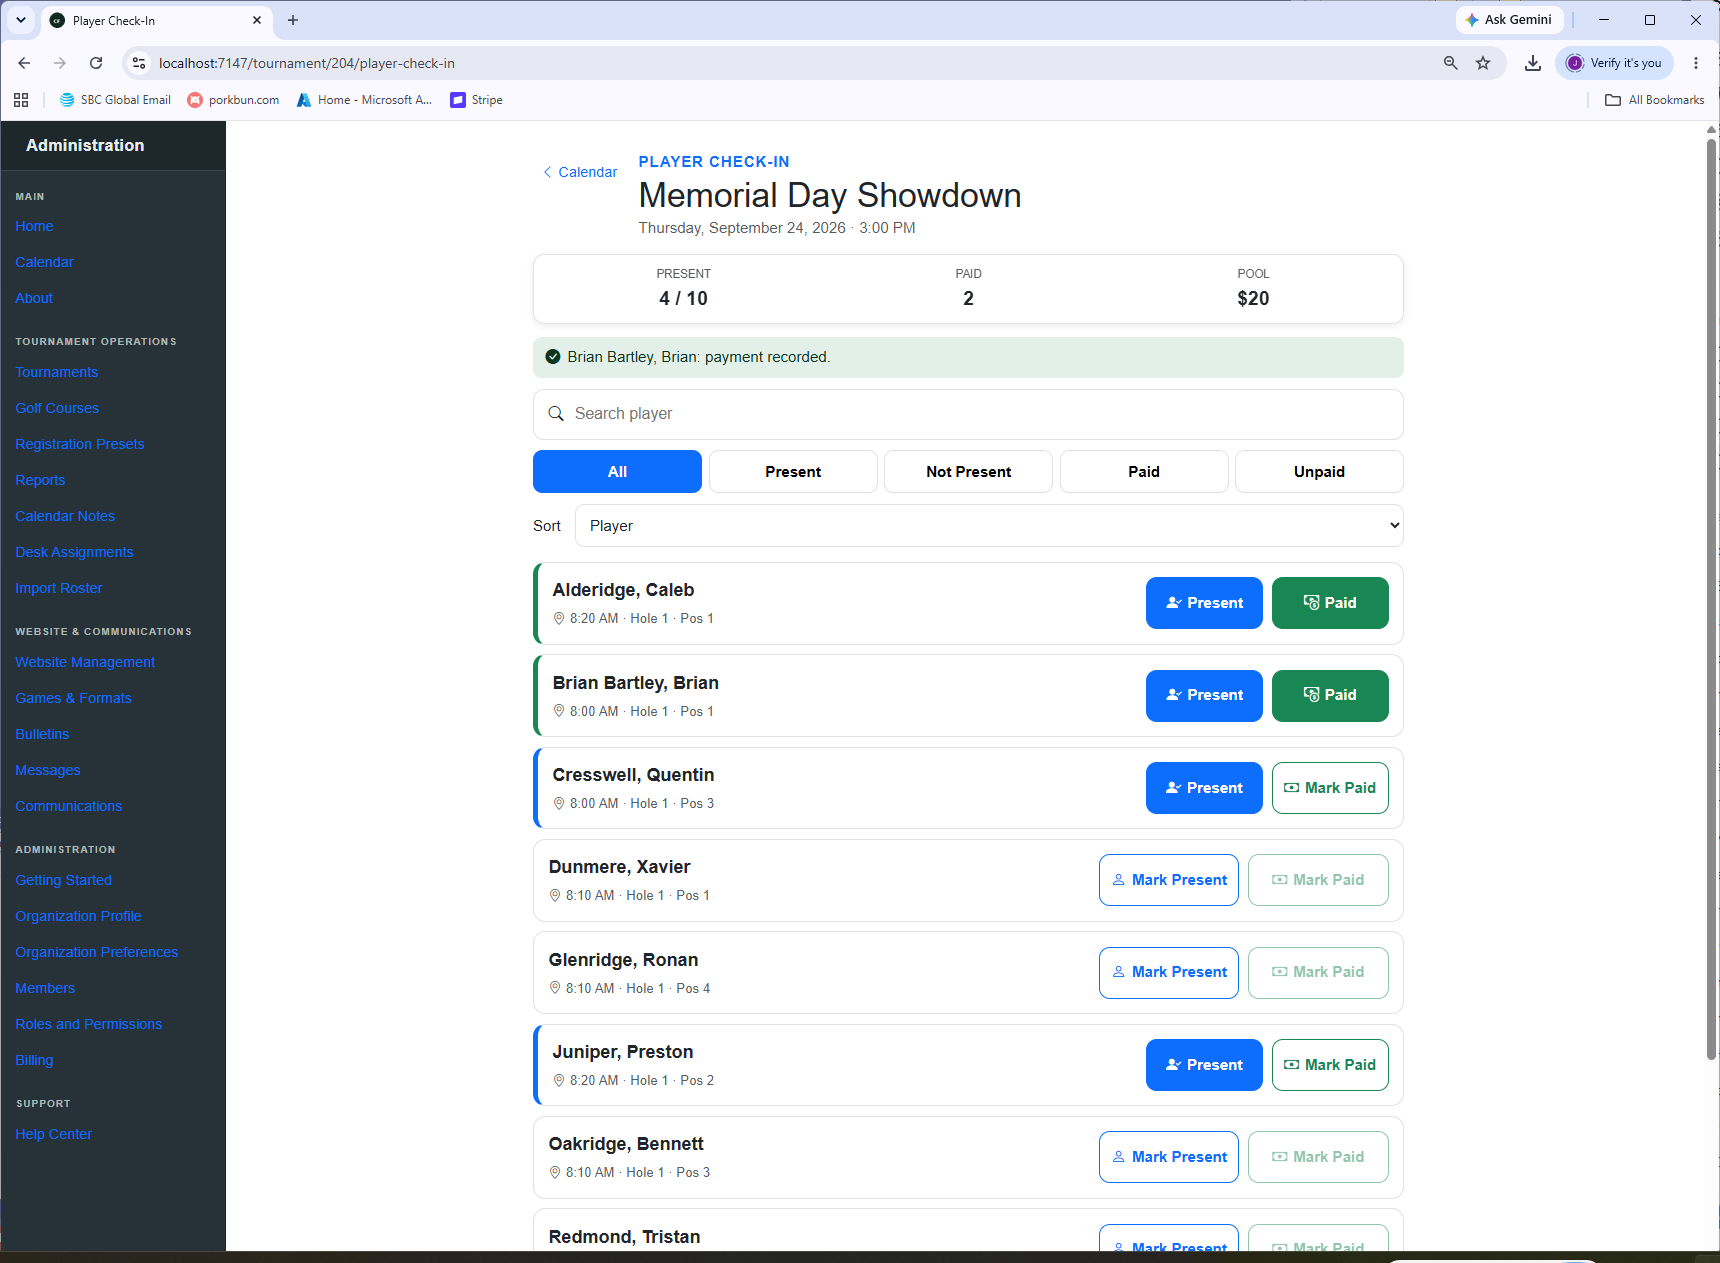Open Desk Assignments in the sidebar
Screen dimensions: 1720x1263
[74, 552]
